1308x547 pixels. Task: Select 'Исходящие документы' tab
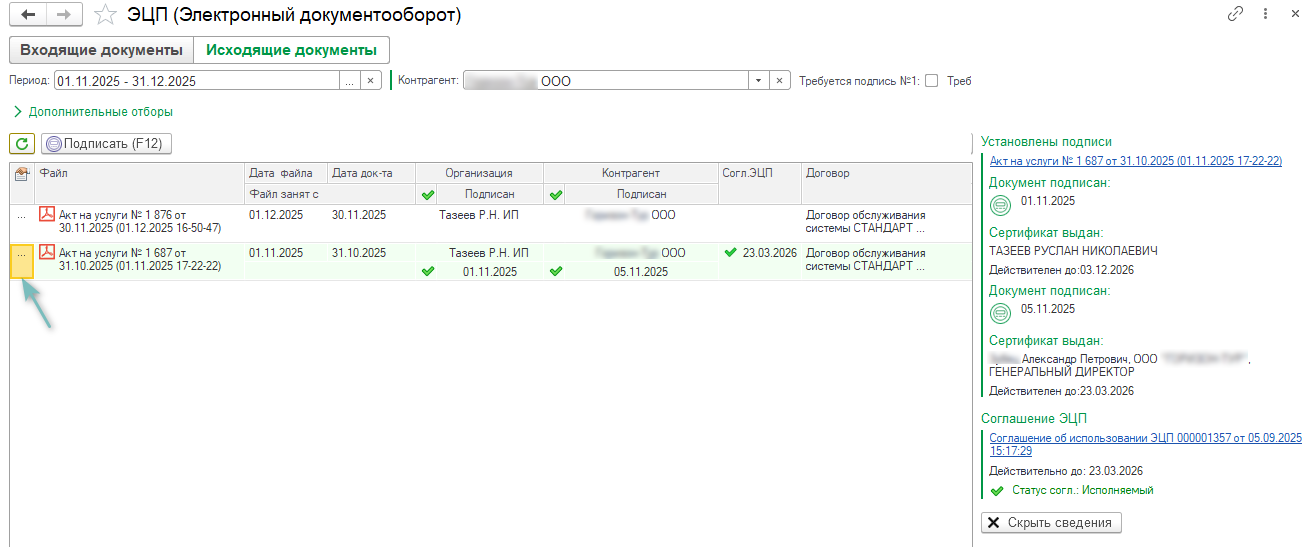click(x=291, y=50)
